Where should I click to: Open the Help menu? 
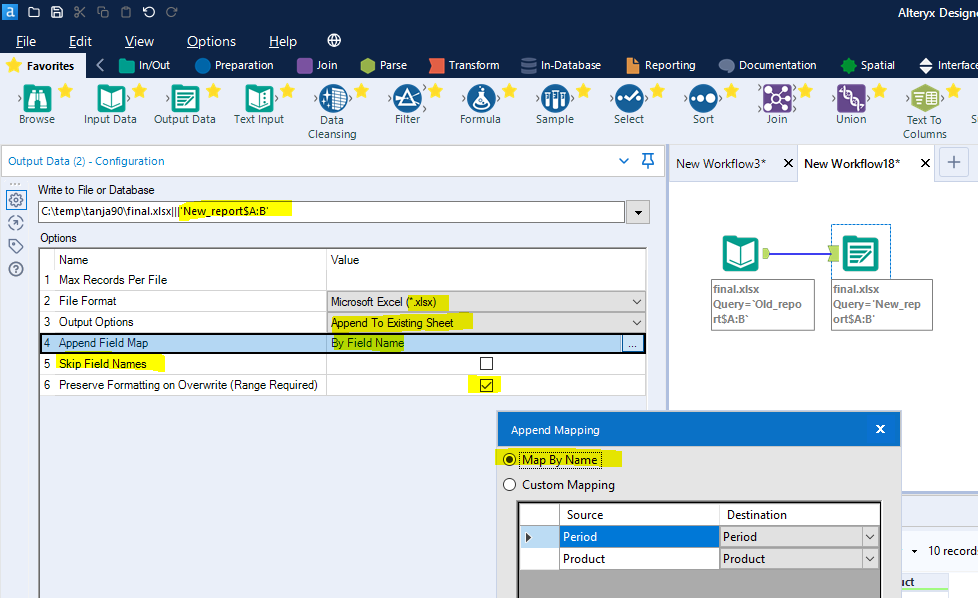coord(283,41)
